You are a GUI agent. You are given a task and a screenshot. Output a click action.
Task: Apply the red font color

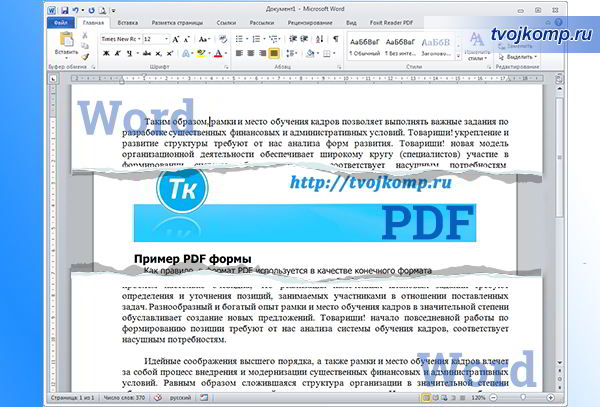click(x=218, y=53)
